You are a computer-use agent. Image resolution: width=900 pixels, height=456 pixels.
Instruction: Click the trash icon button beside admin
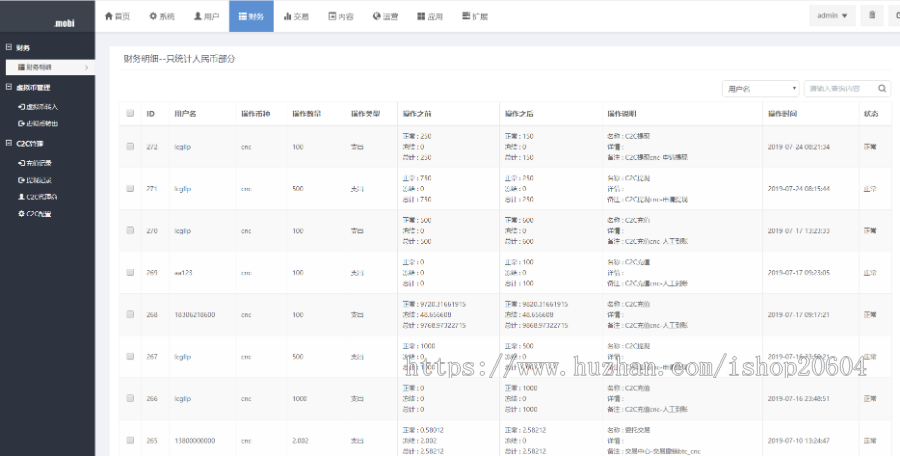tap(872, 16)
